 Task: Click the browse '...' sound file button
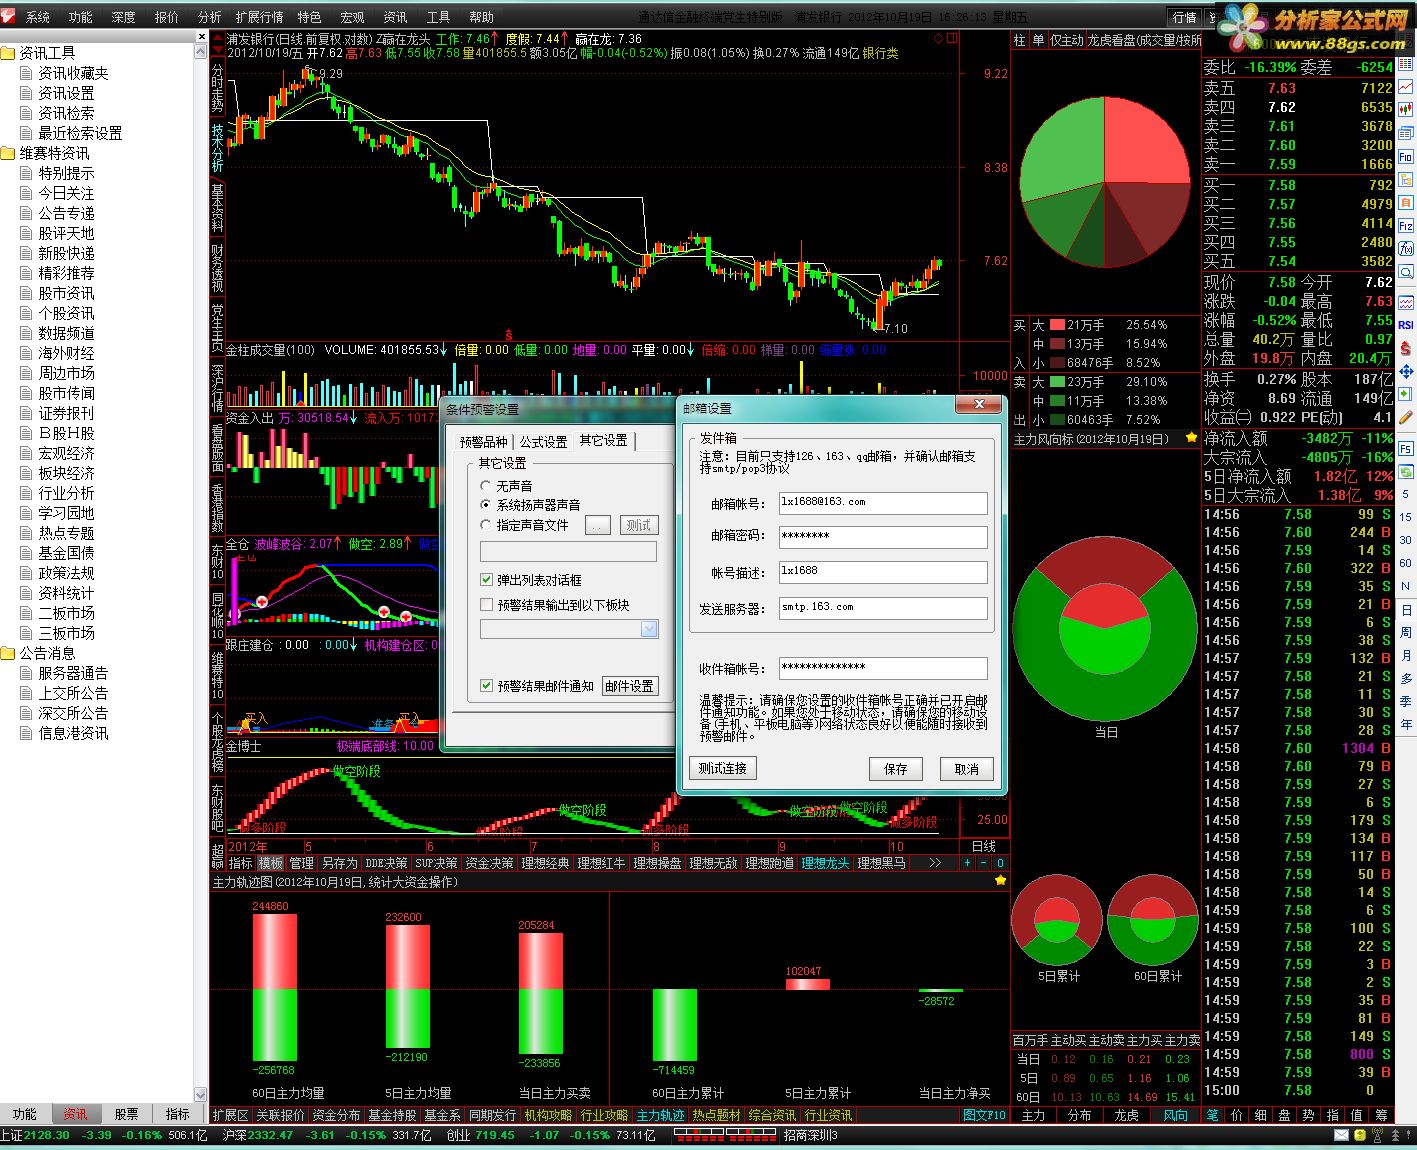click(x=598, y=525)
